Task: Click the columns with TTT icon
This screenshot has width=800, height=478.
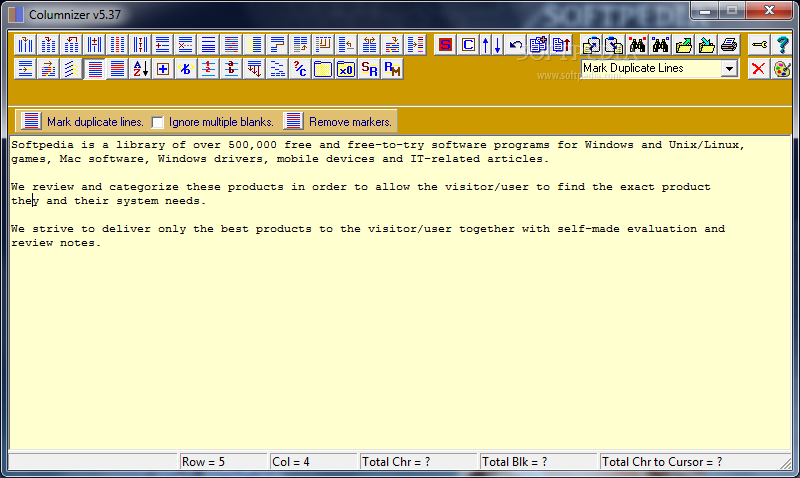Action: (140, 45)
